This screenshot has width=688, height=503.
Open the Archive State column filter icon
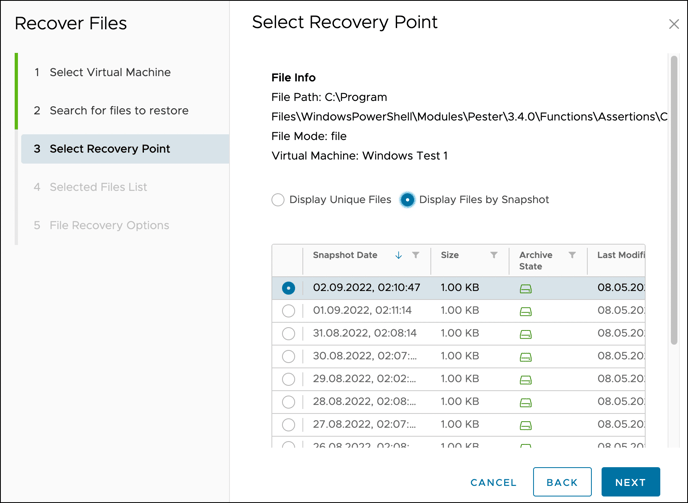click(x=572, y=255)
